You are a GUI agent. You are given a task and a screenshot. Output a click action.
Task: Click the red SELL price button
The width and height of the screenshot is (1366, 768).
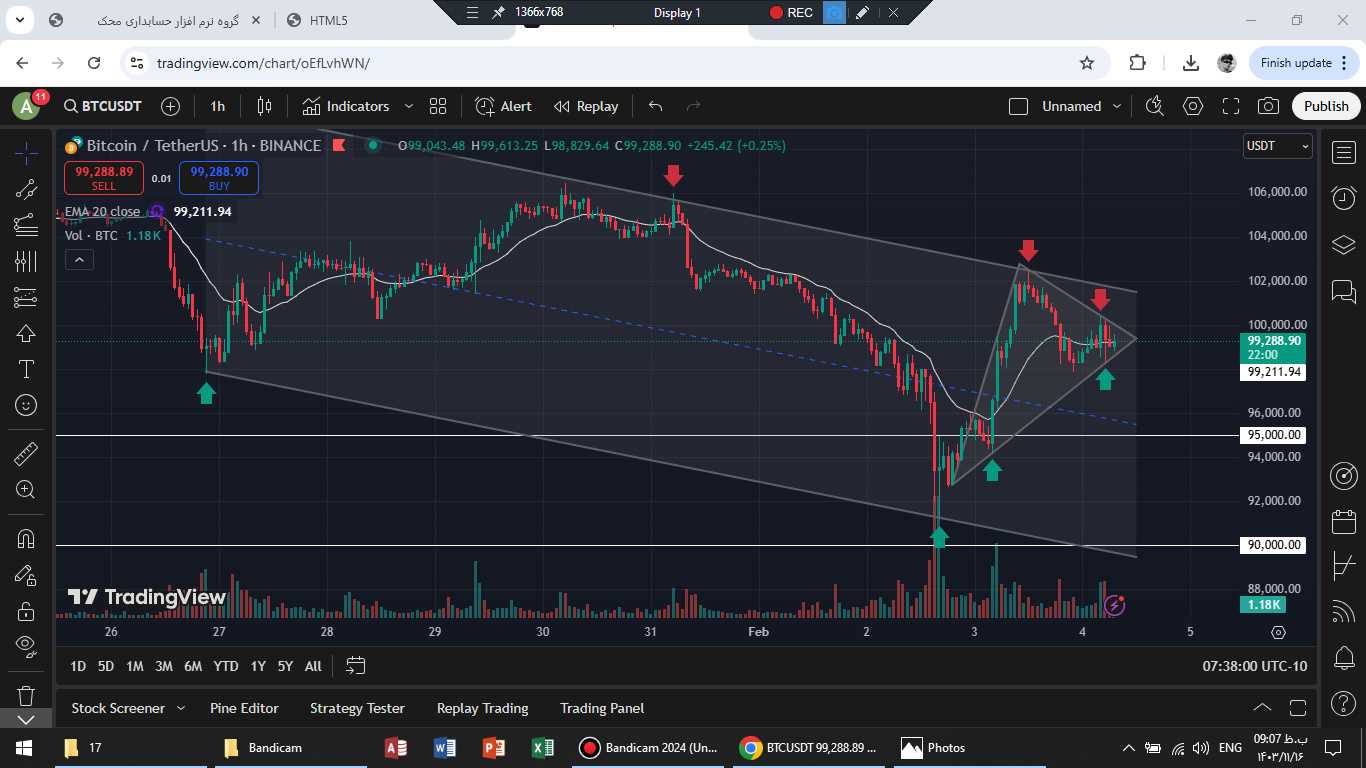(103, 178)
